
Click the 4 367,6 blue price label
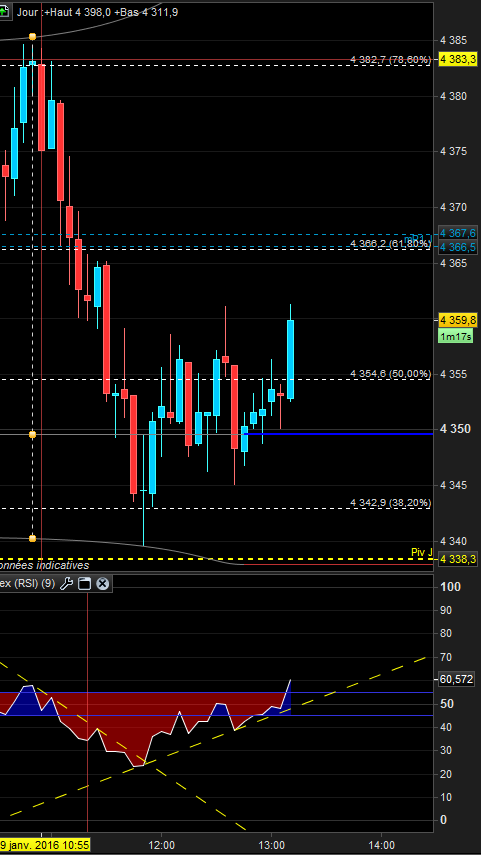(458, 233)
